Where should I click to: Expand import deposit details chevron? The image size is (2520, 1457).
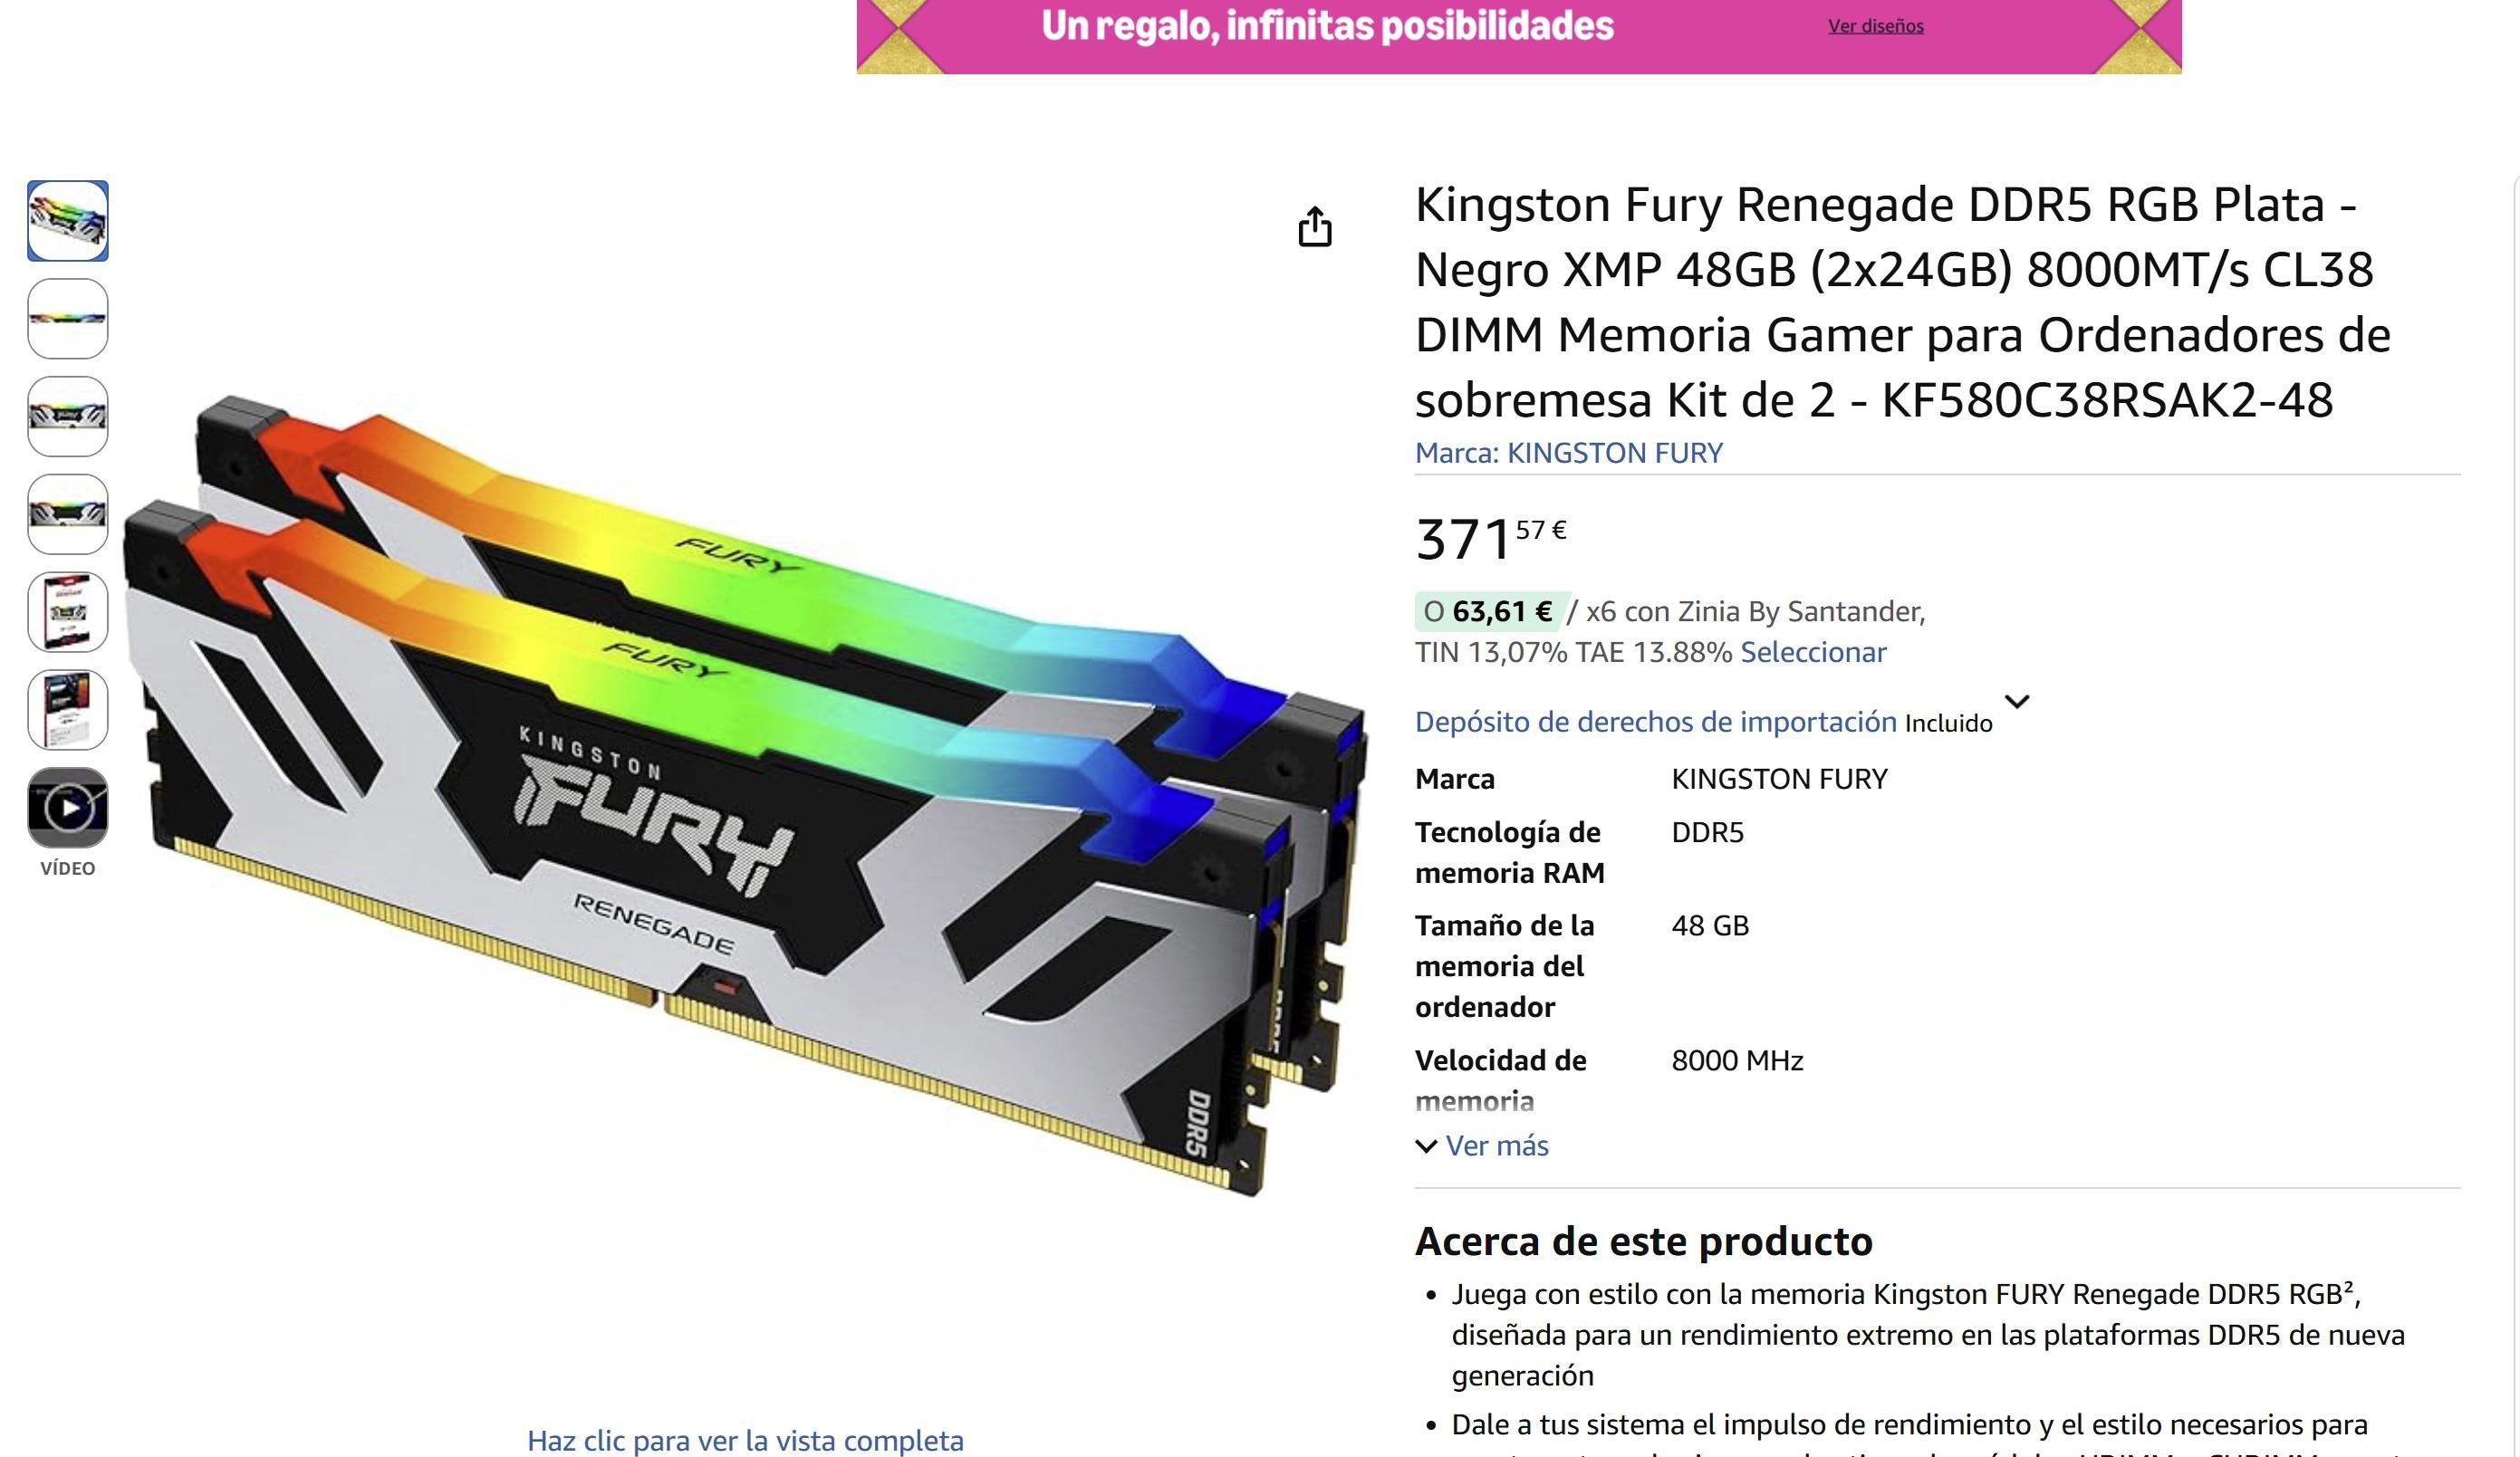pos(2017,702)
